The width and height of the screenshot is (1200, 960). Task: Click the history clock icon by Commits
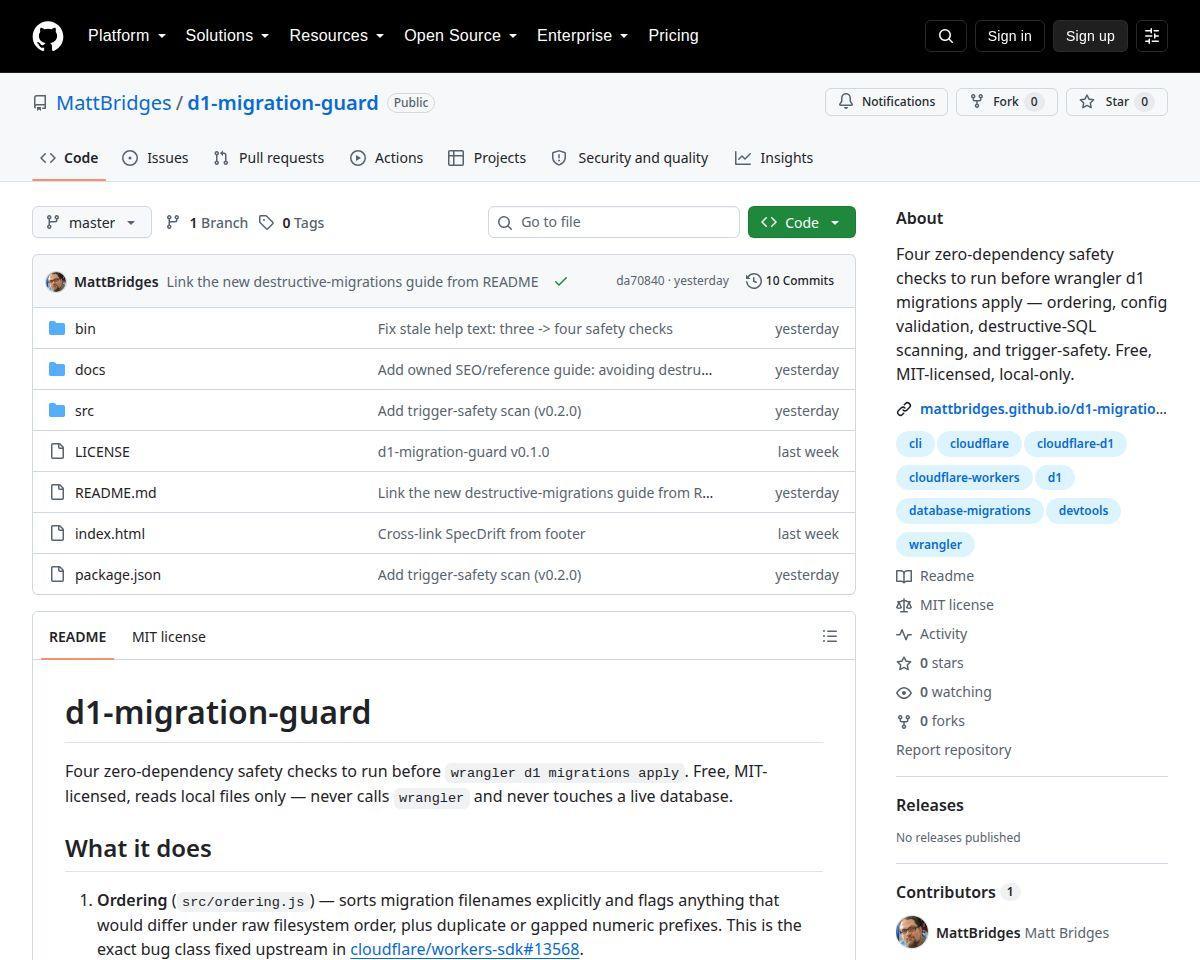coord(754,281)
